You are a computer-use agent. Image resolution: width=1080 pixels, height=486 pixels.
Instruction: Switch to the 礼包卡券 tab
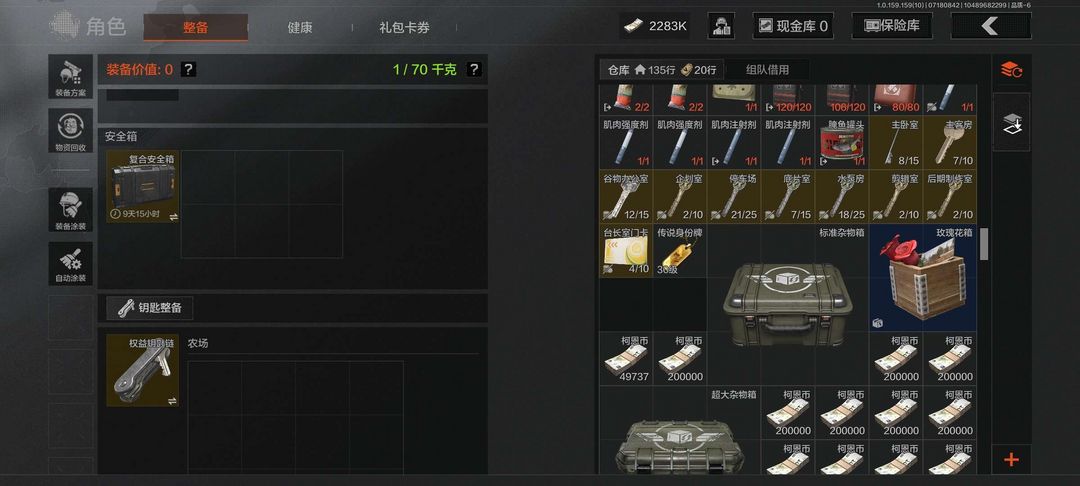pyautogui.click(x=404, y=28)
